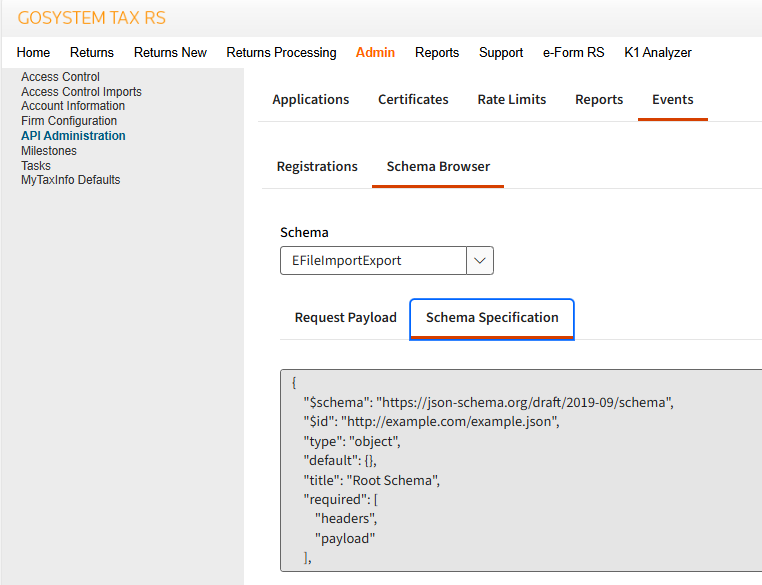The width and height of the screenshot is (762, 585).
Task: Click the Admin menu item
Action: coord(375,53)
